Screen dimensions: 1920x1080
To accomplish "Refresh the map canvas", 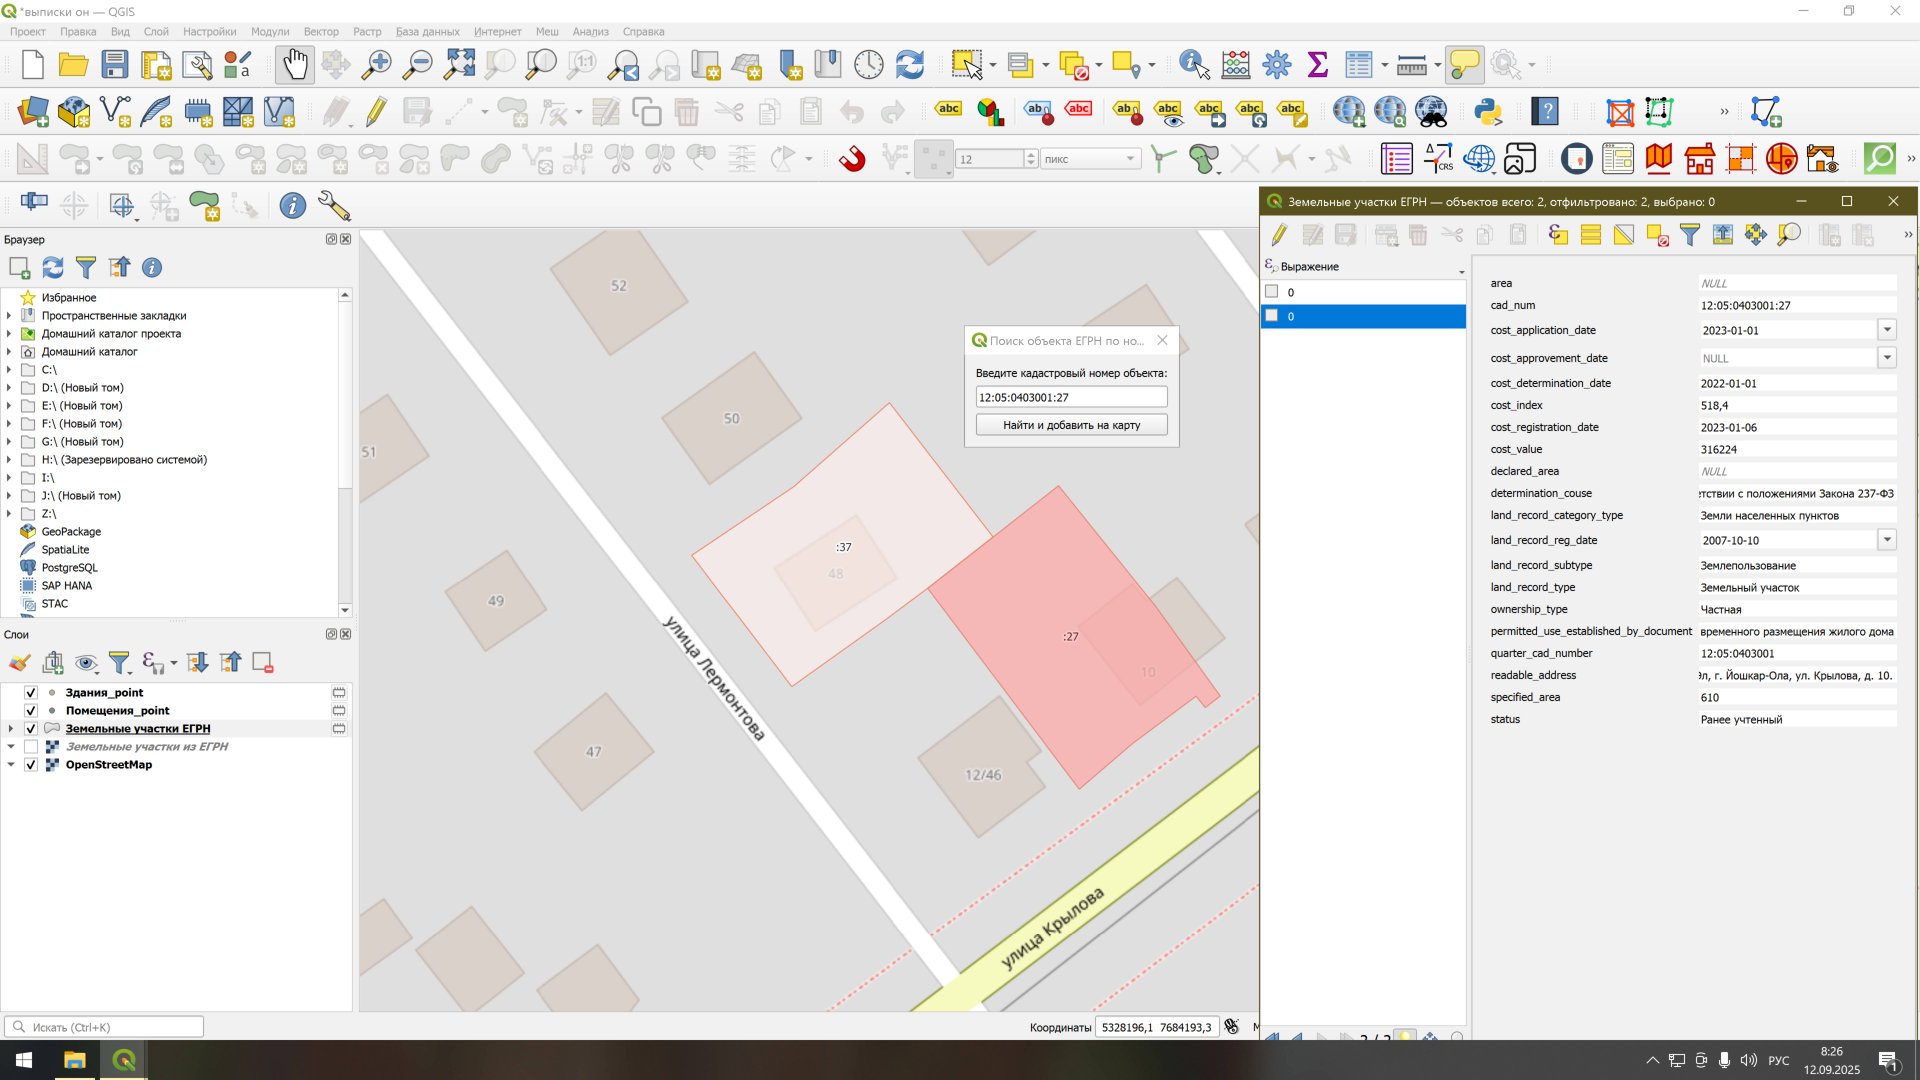I will tap(909, 64).
